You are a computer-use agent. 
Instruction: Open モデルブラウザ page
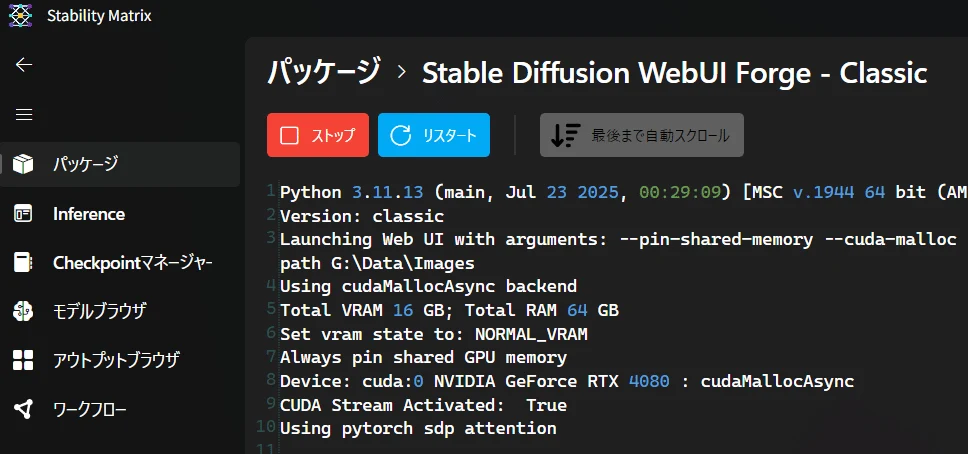[120, 311]
